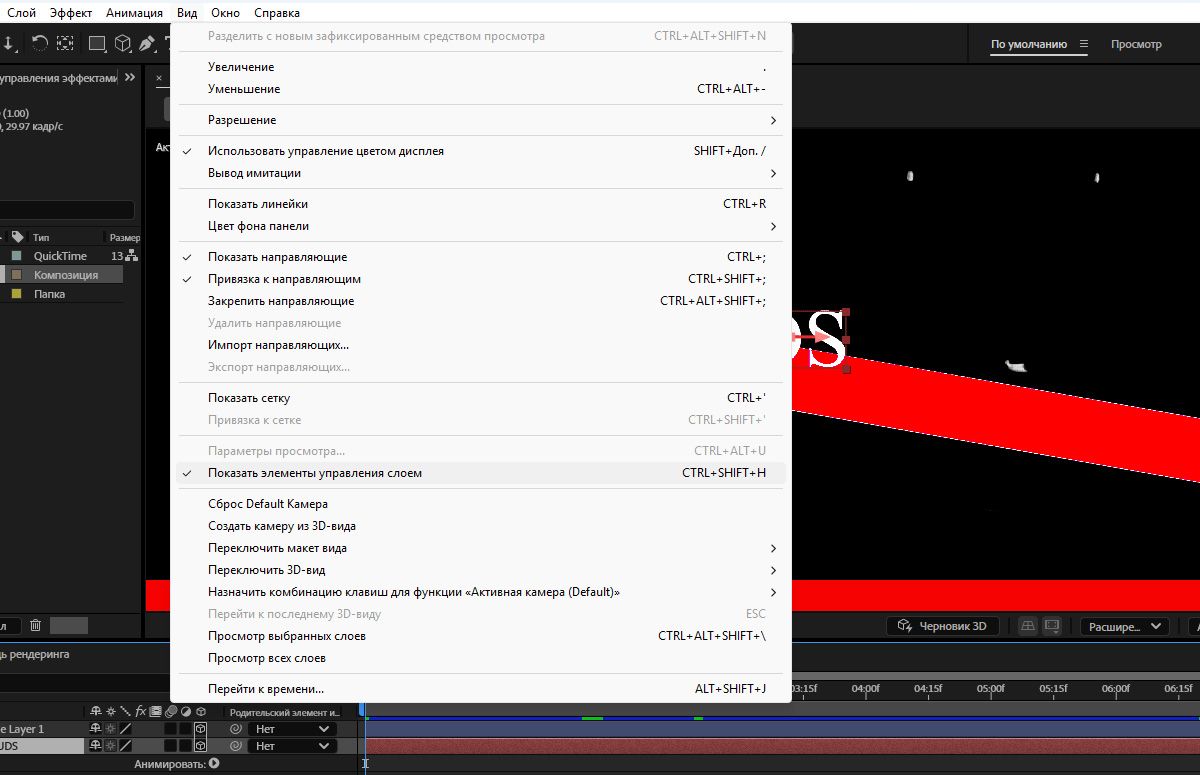Toggle 3D layer switch for UDS layer
The width and height of the screenshot is (1200, 775).
point(200,746)
